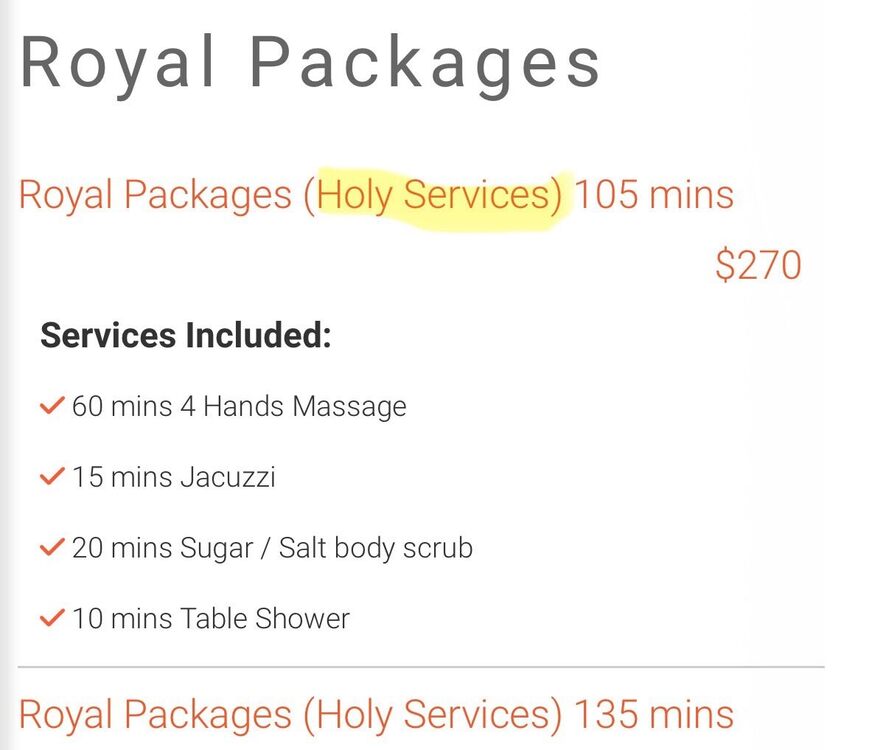Select the 60 mins 4 Hands Massage item
Screen dimensions: 869x750
[239, 407]
